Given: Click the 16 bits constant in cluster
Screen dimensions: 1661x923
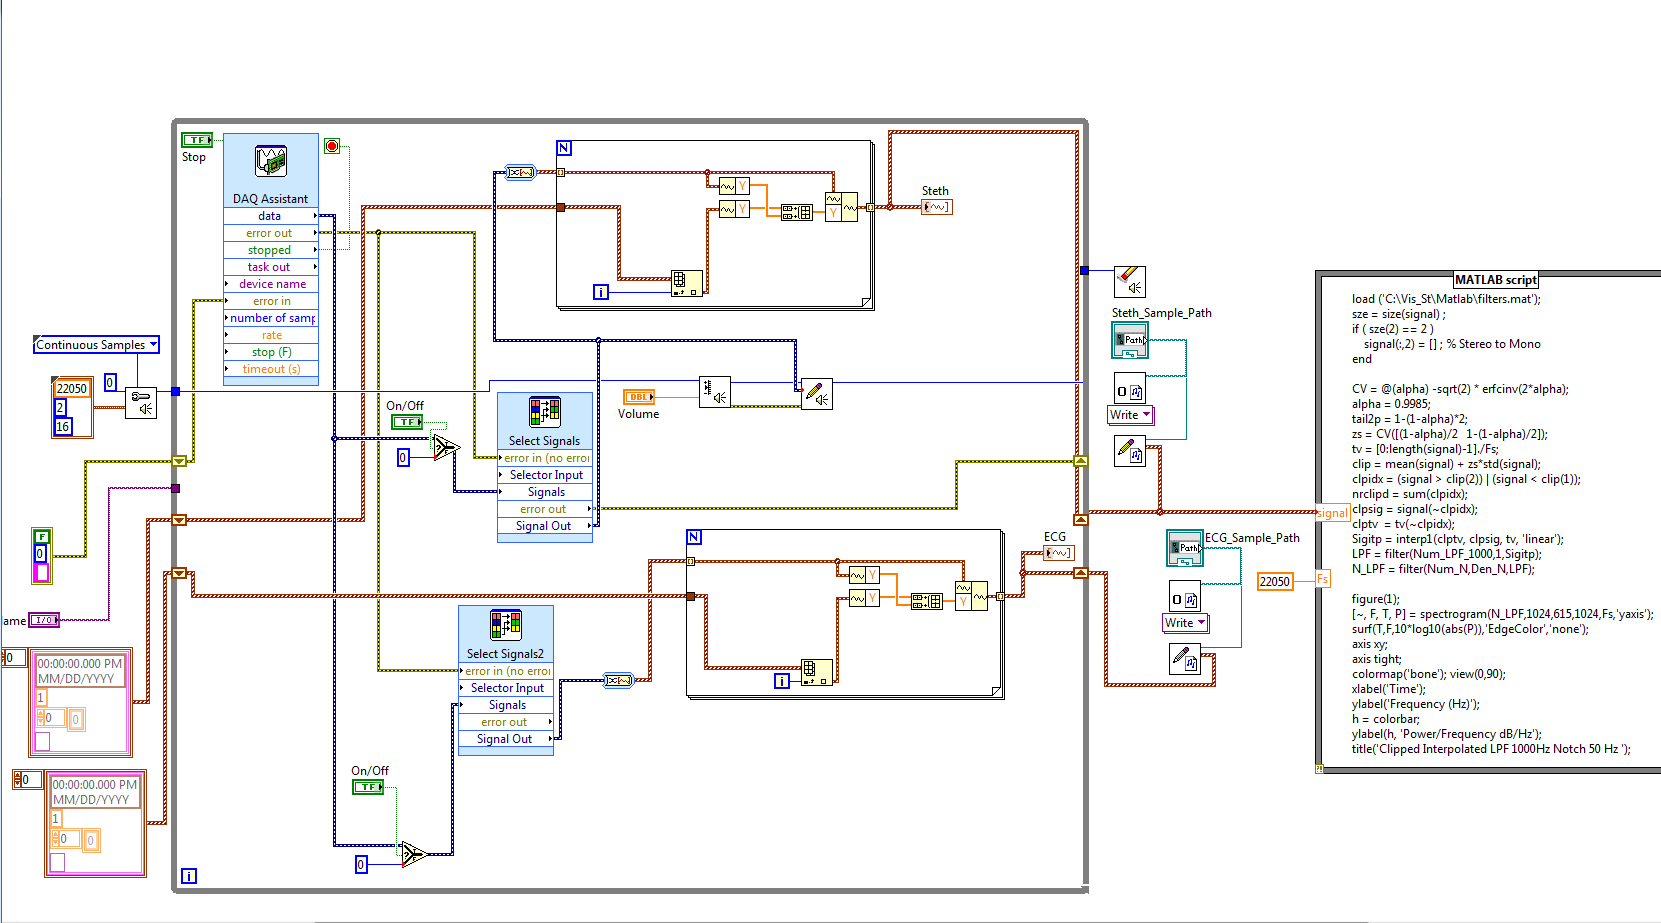Looking at the screenshot, I should pos(62,426).
